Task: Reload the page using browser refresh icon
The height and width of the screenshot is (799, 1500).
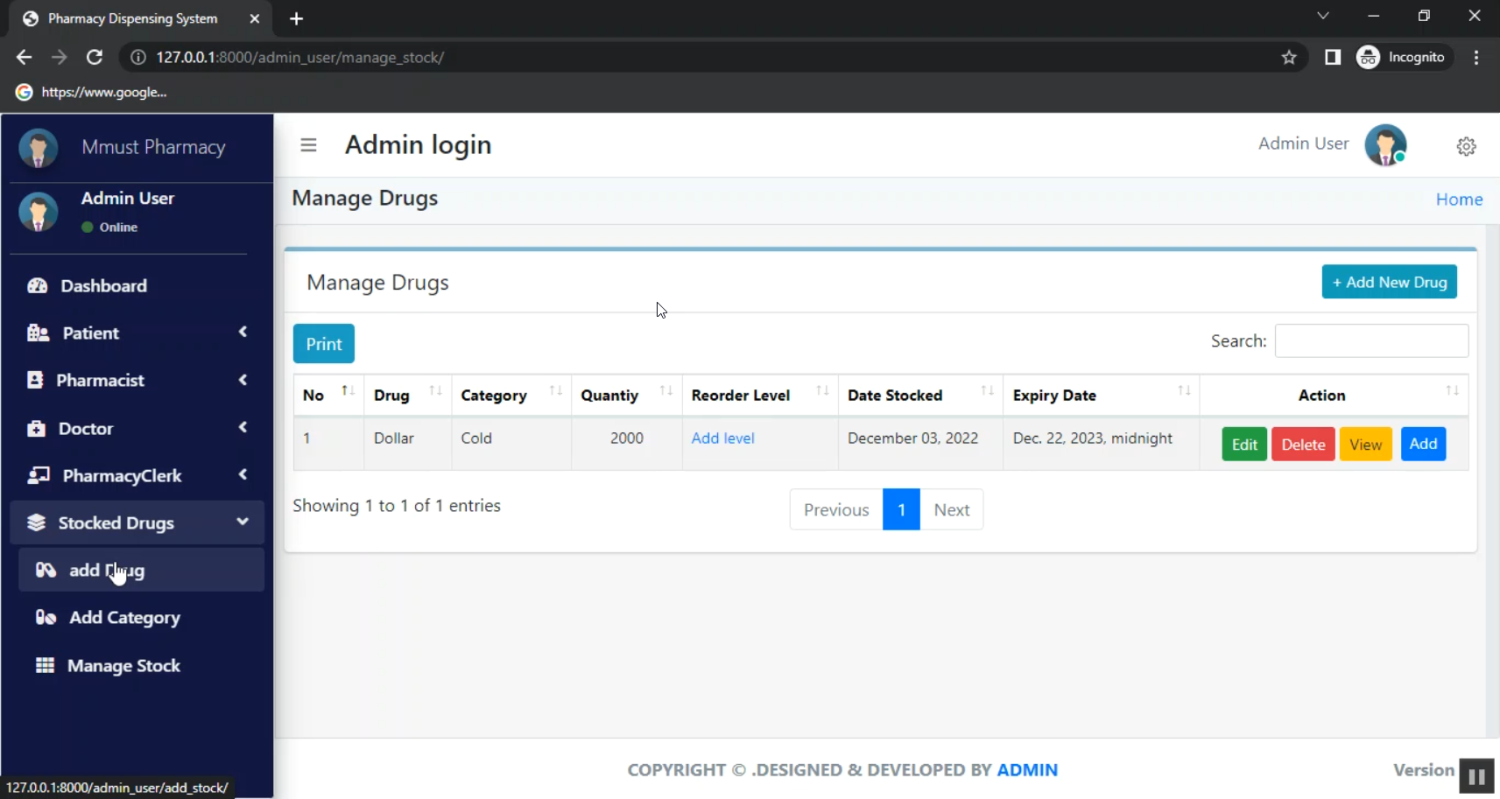Action: (x=94, y=58)
